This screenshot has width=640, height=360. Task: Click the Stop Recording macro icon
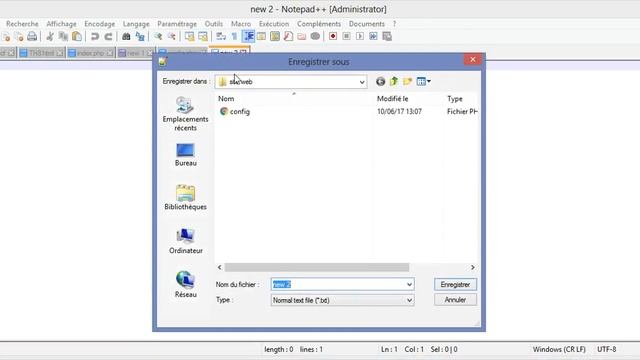click(x=347, y=37)
